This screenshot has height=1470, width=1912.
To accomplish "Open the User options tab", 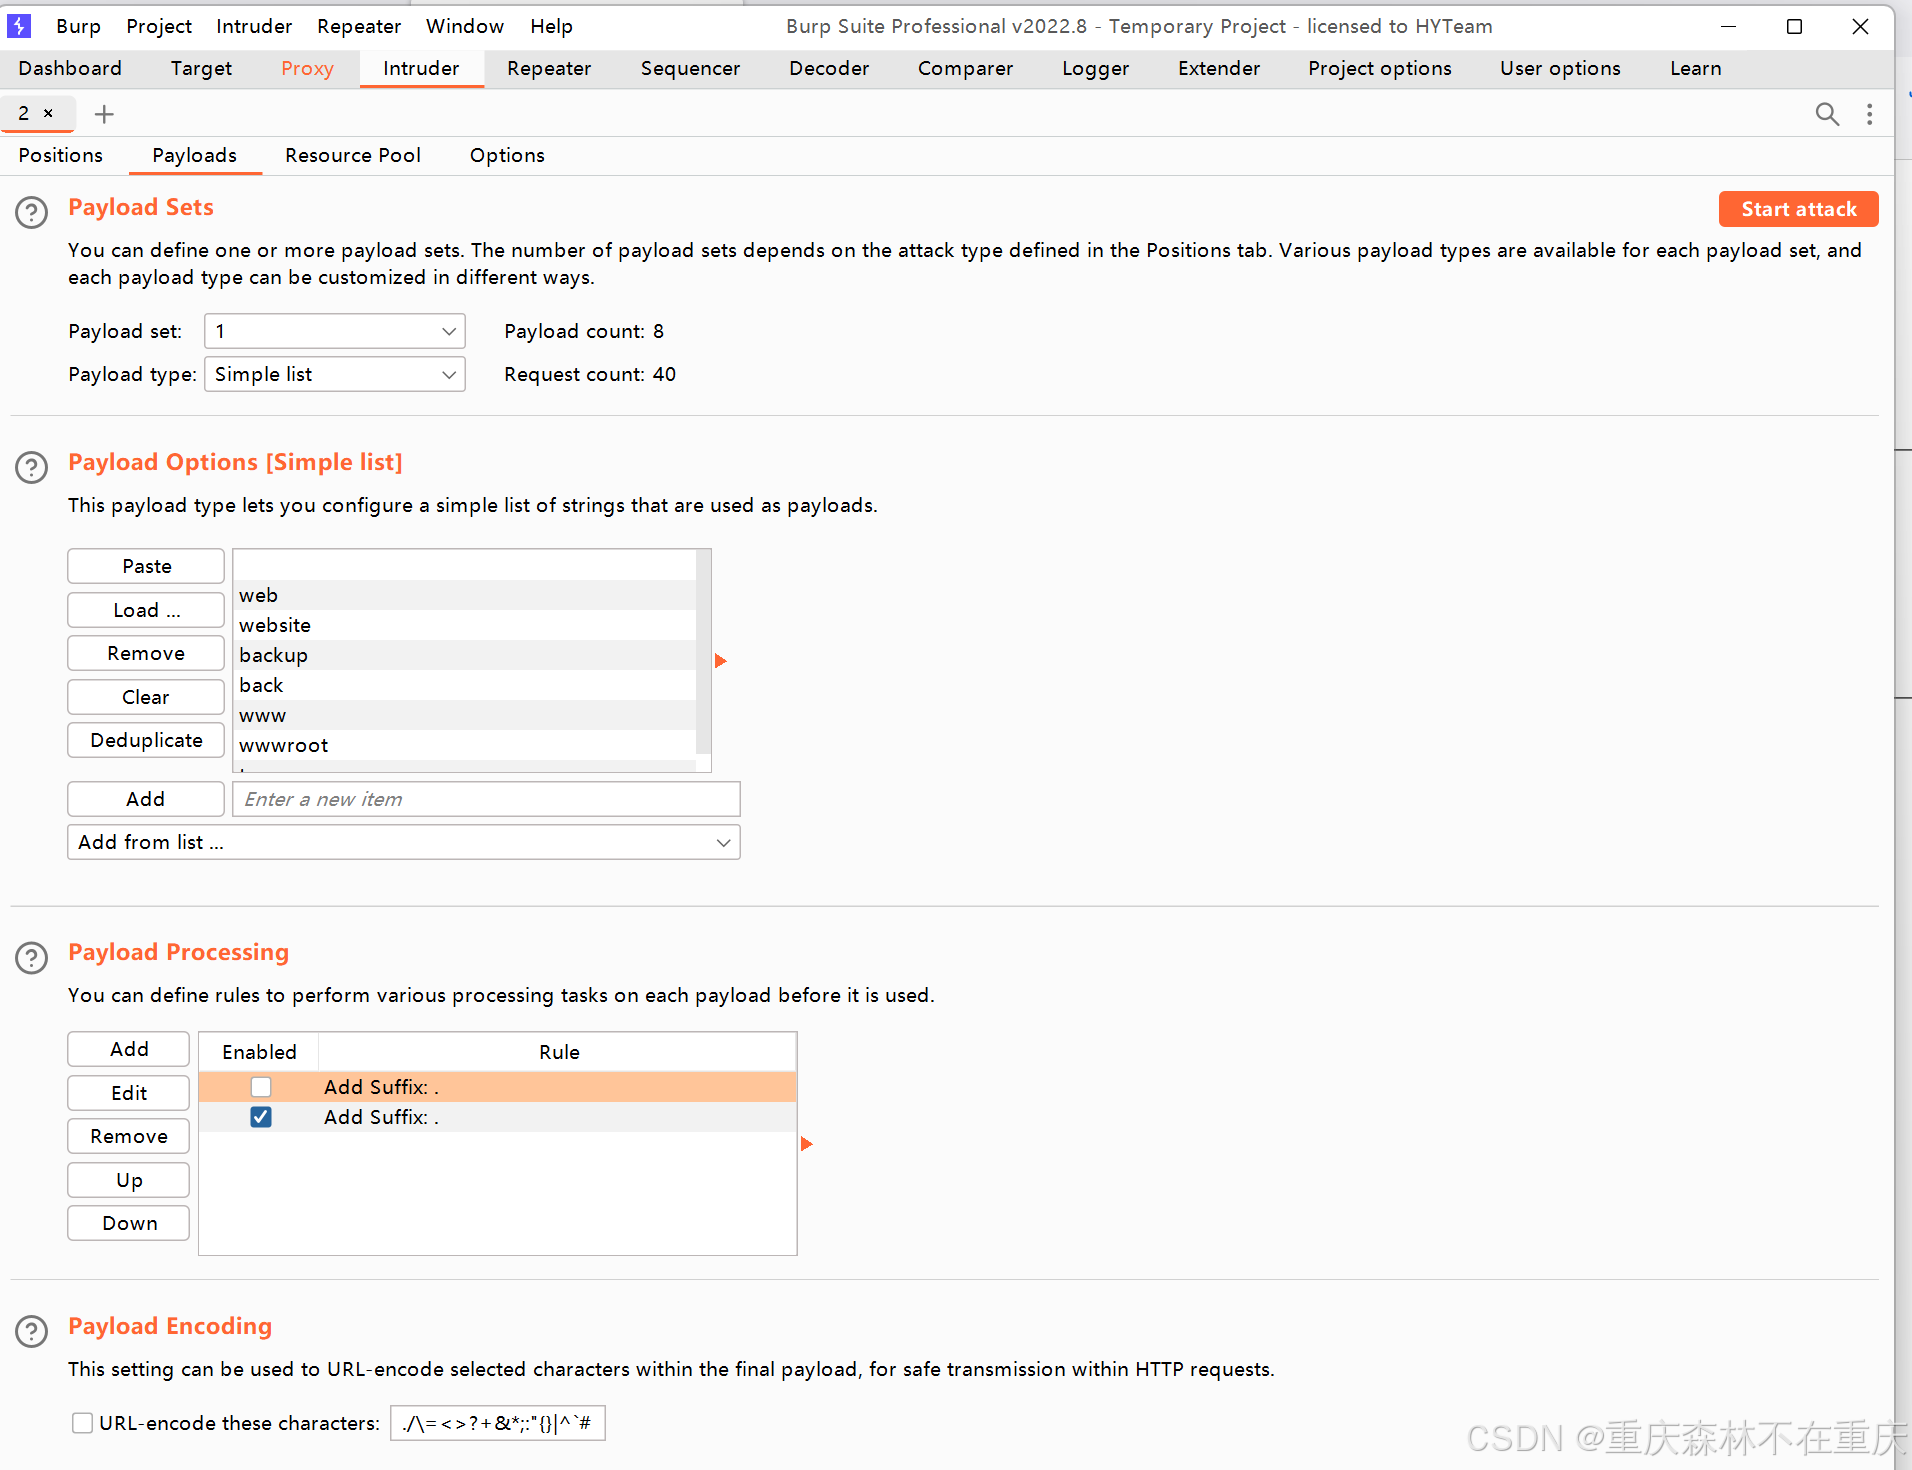I will pyautogui.click(x=1560, y=68).
